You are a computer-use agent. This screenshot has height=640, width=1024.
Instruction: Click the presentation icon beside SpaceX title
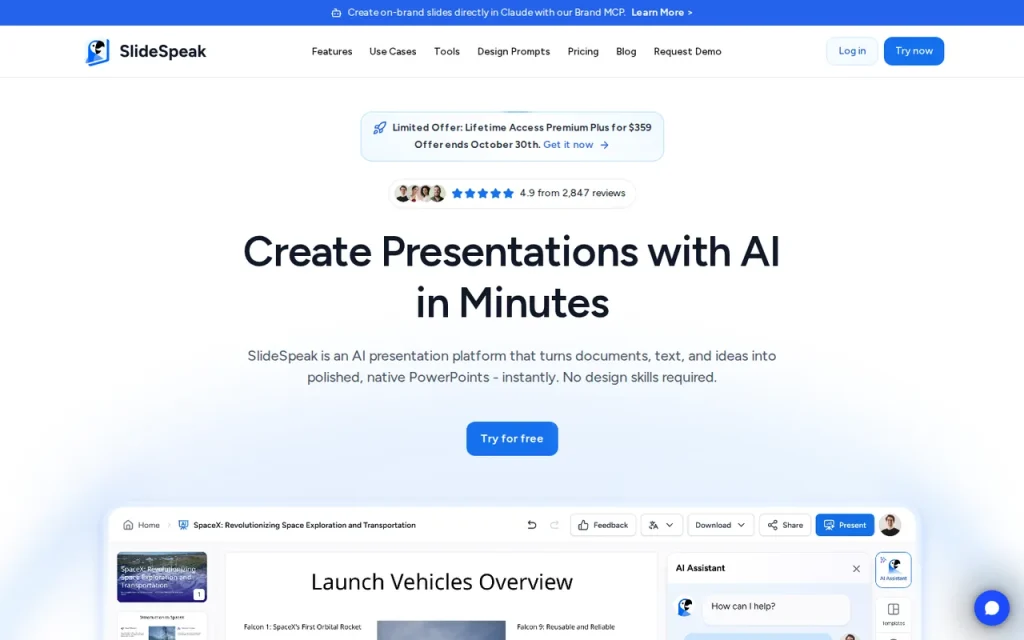(183, 525)
